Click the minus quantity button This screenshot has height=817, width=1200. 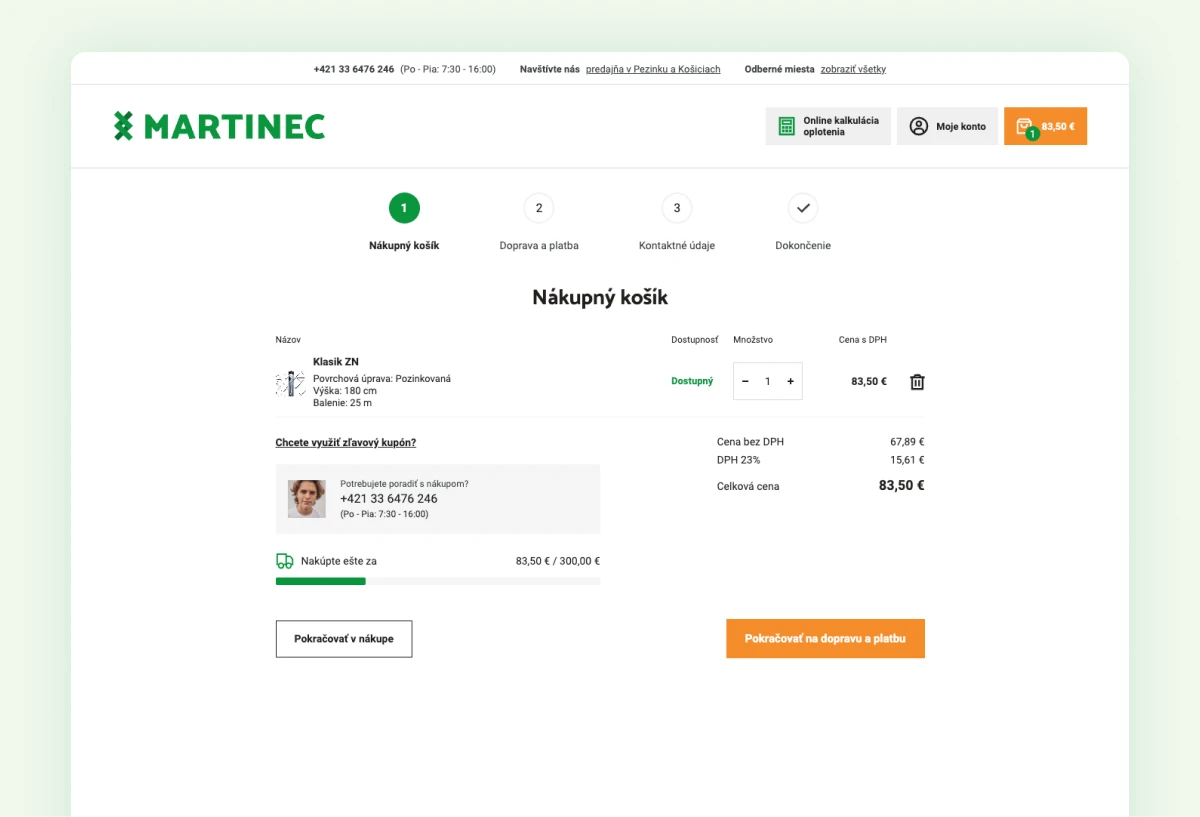coord(745,381)
